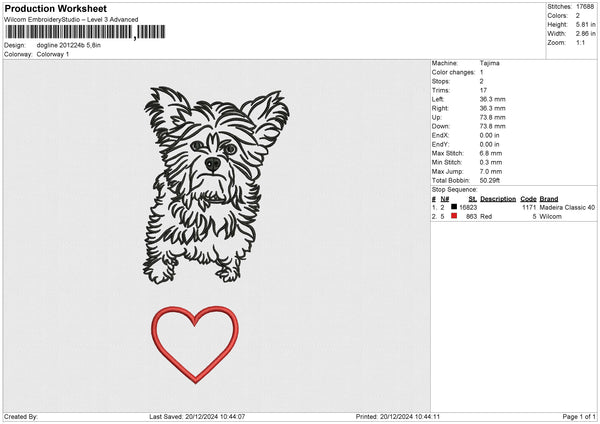Click 'Madeira Classic 40' brand entry

(567, 207)
